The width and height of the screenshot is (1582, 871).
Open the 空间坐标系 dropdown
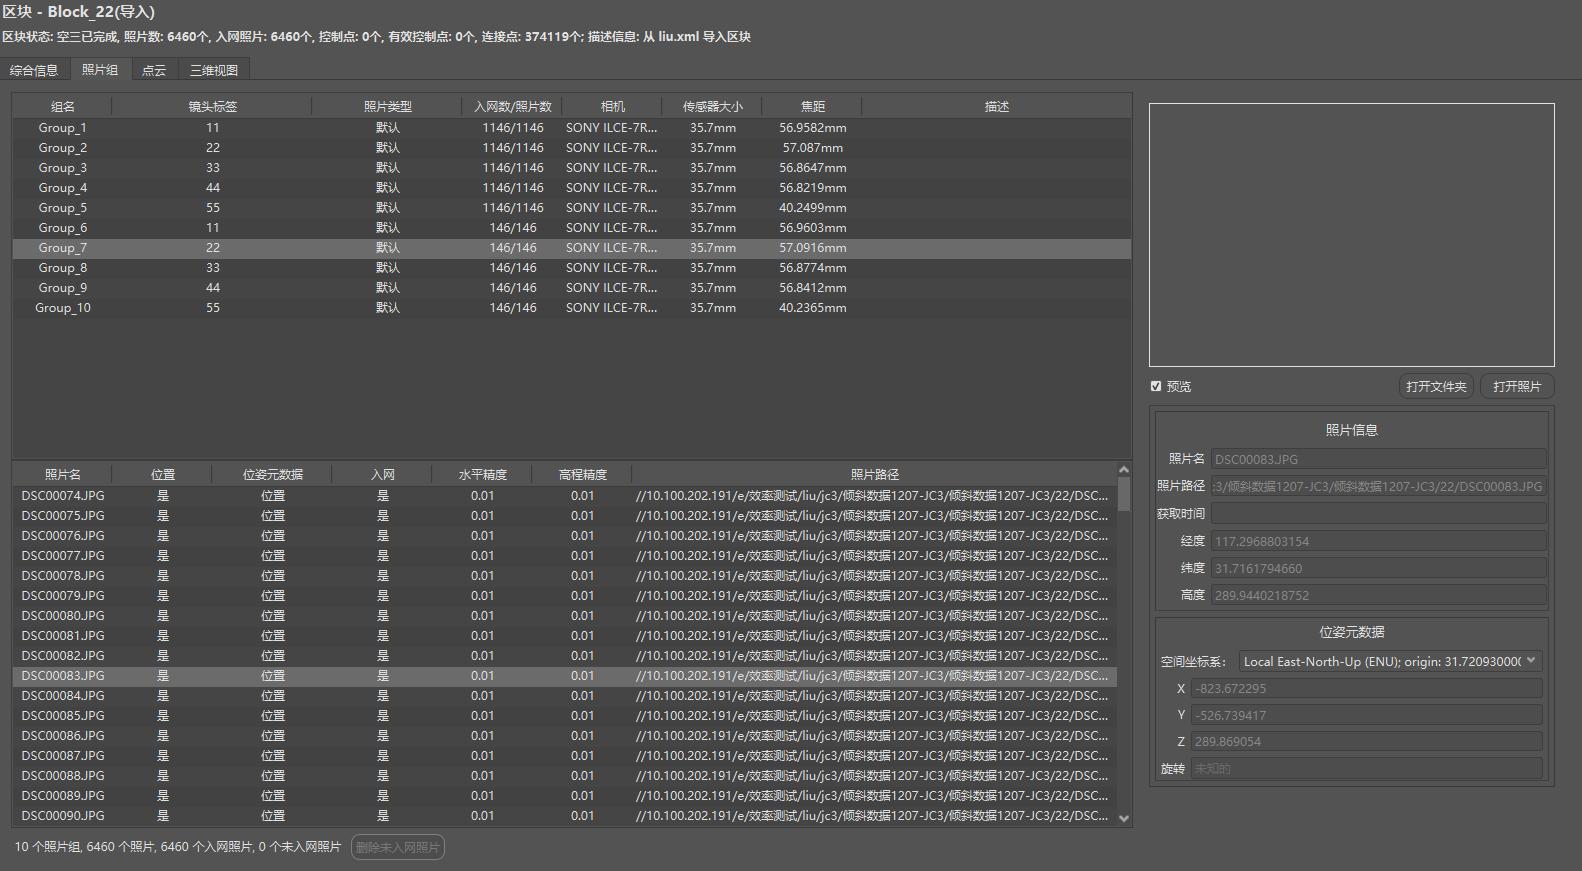click(1390, 661)
